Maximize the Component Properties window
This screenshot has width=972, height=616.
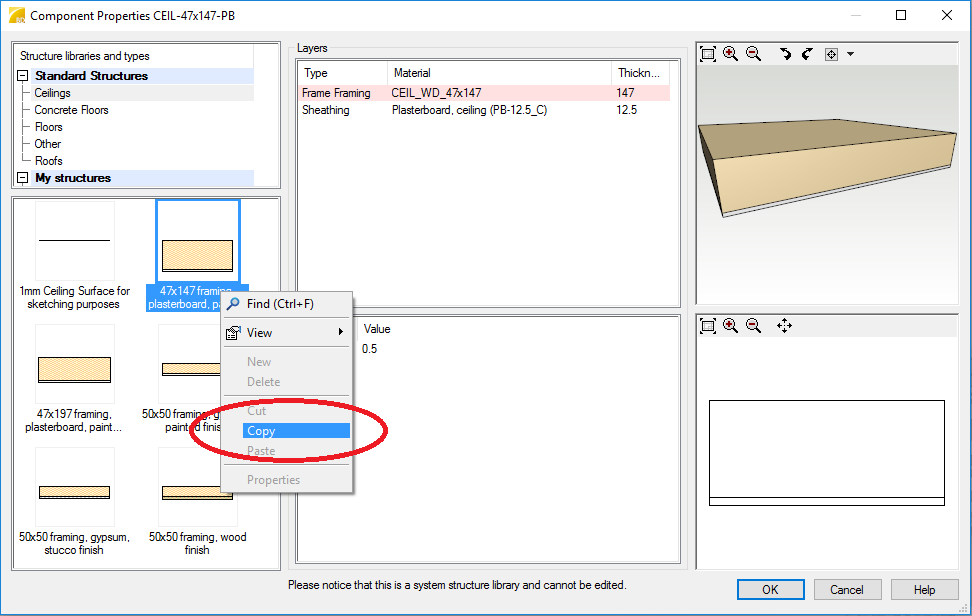click(x=901, y=15)
